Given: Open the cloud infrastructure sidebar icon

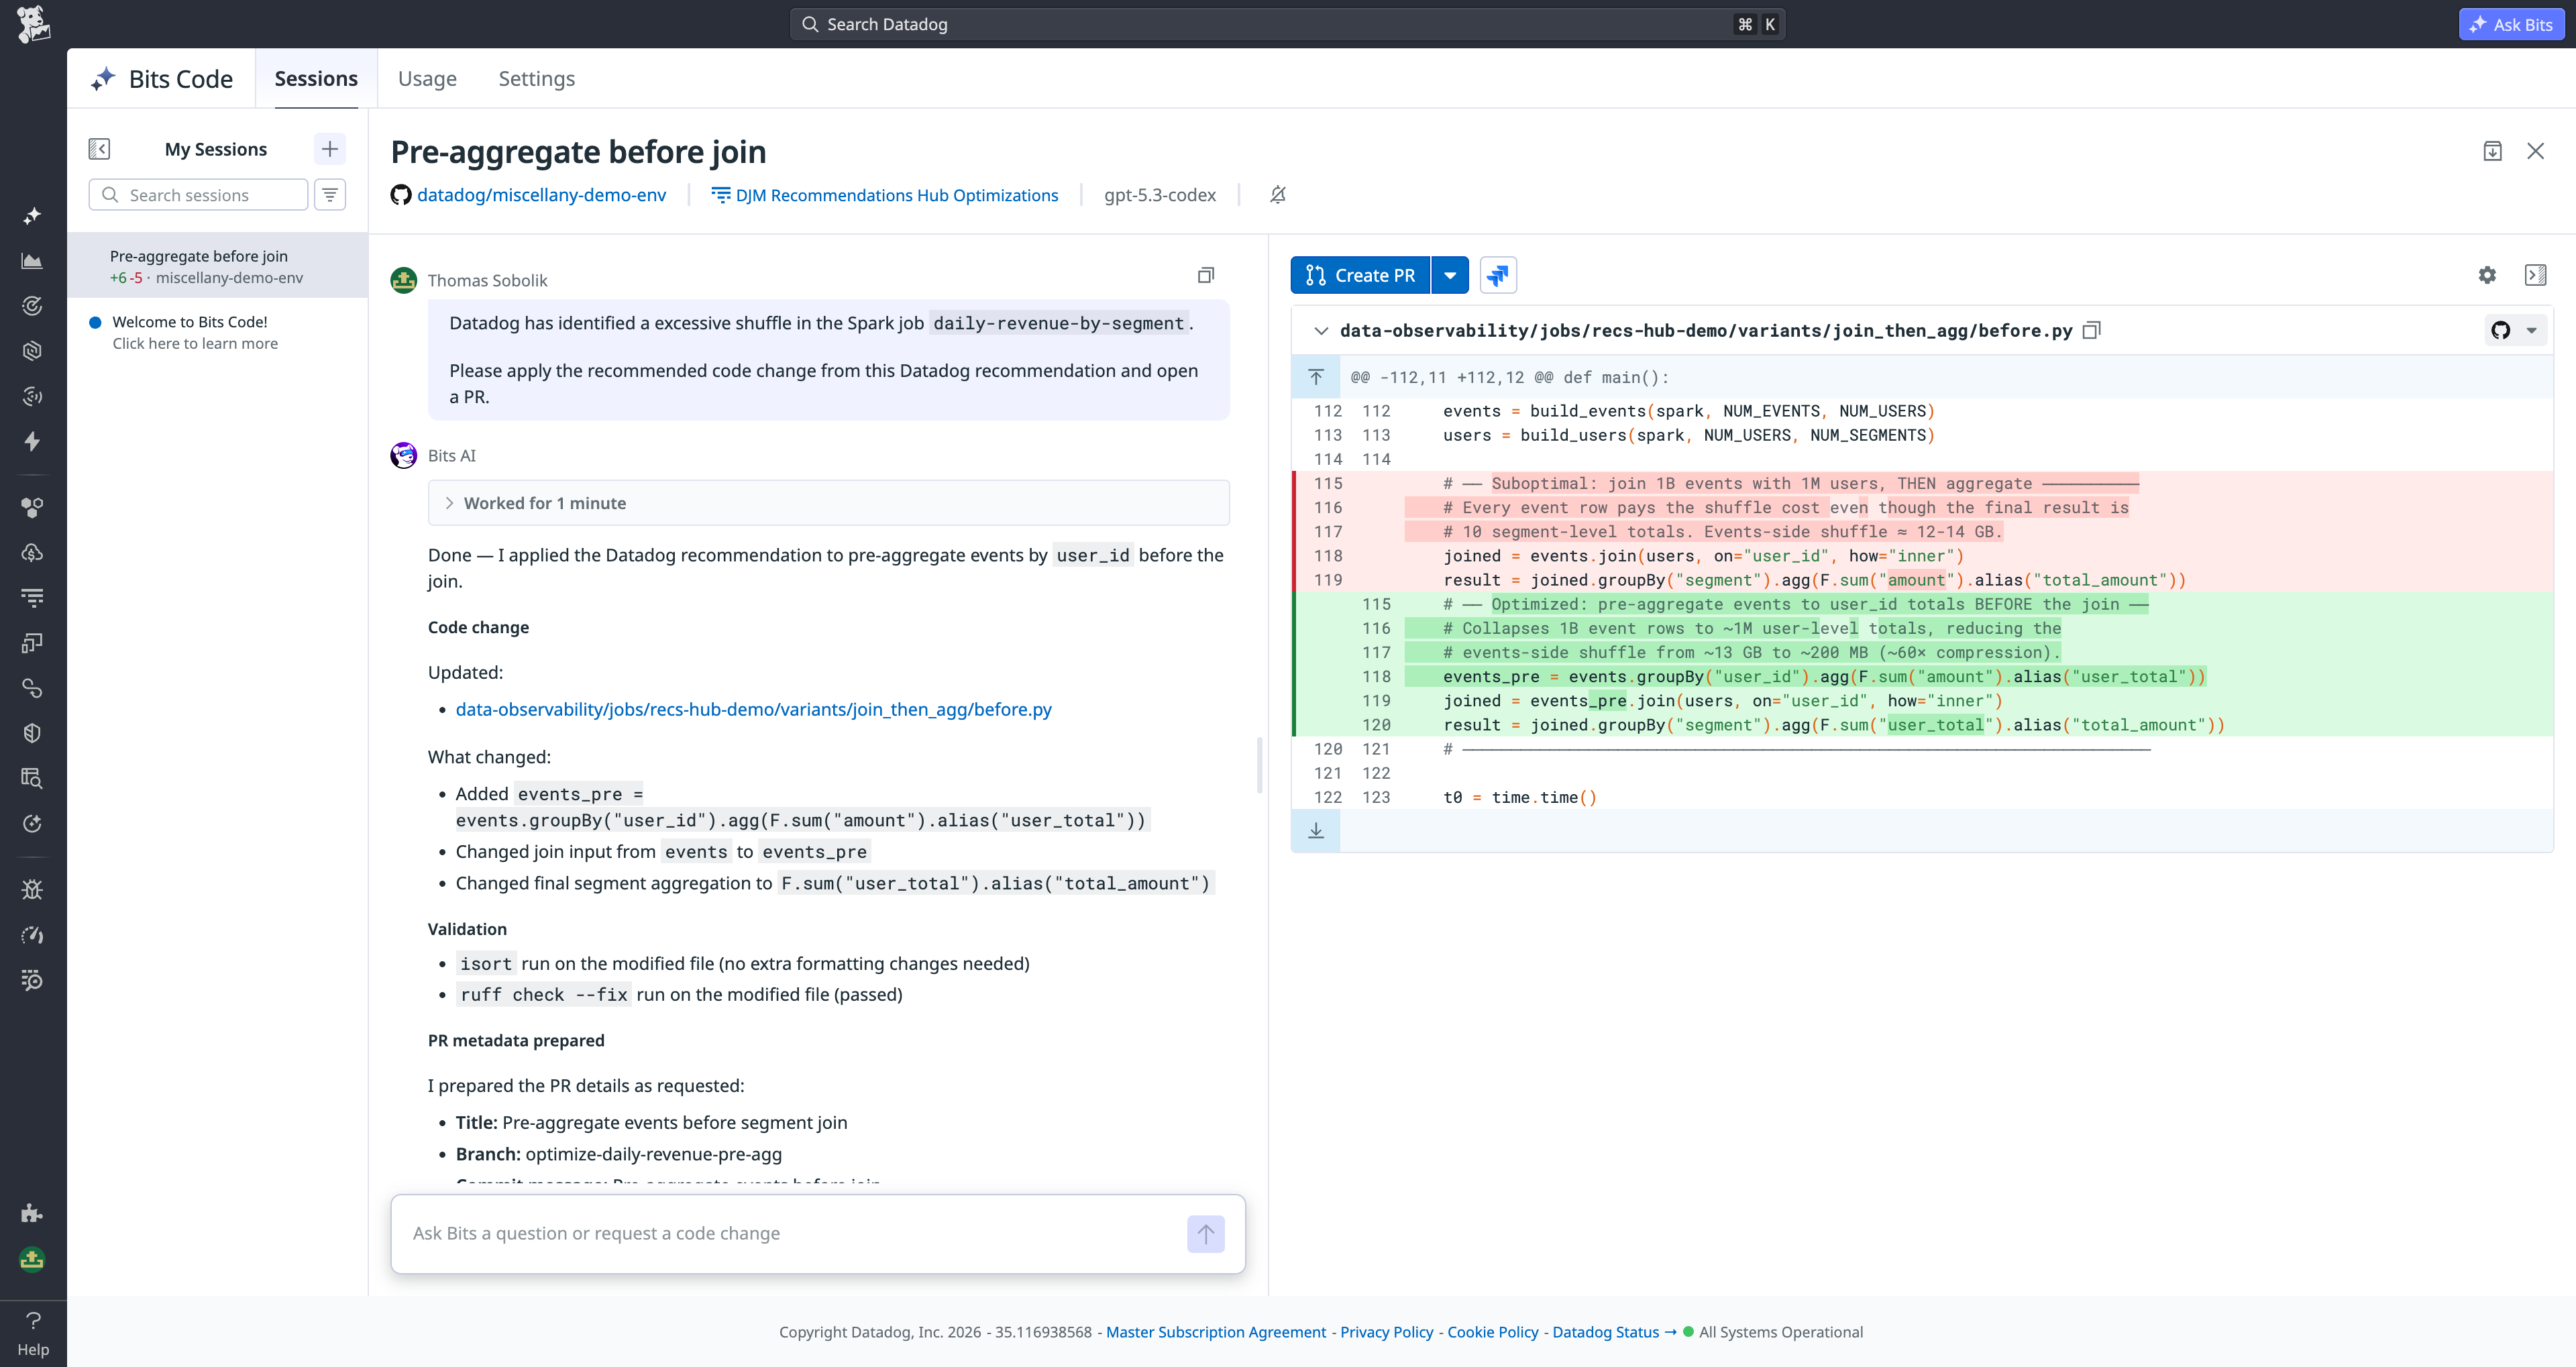Looking at the screenshot, I should 32,553.
